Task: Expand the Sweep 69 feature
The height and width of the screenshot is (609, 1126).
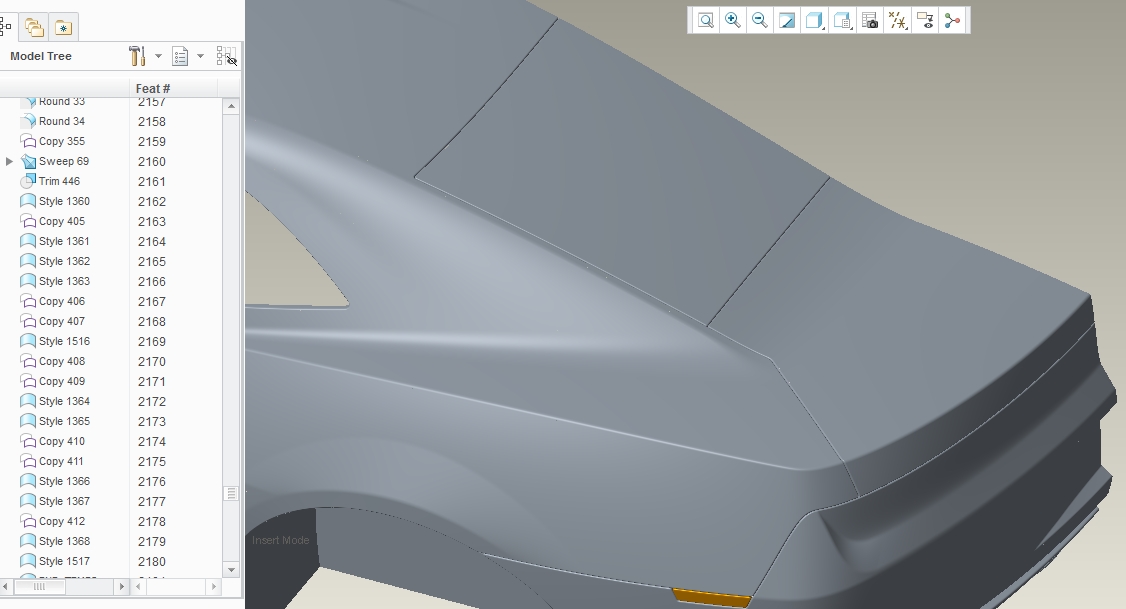Action: [x=9, y=162]
